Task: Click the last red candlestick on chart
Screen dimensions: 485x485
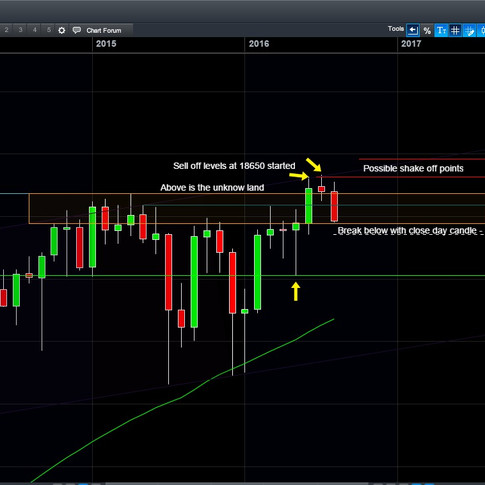Action: (334, 206)
